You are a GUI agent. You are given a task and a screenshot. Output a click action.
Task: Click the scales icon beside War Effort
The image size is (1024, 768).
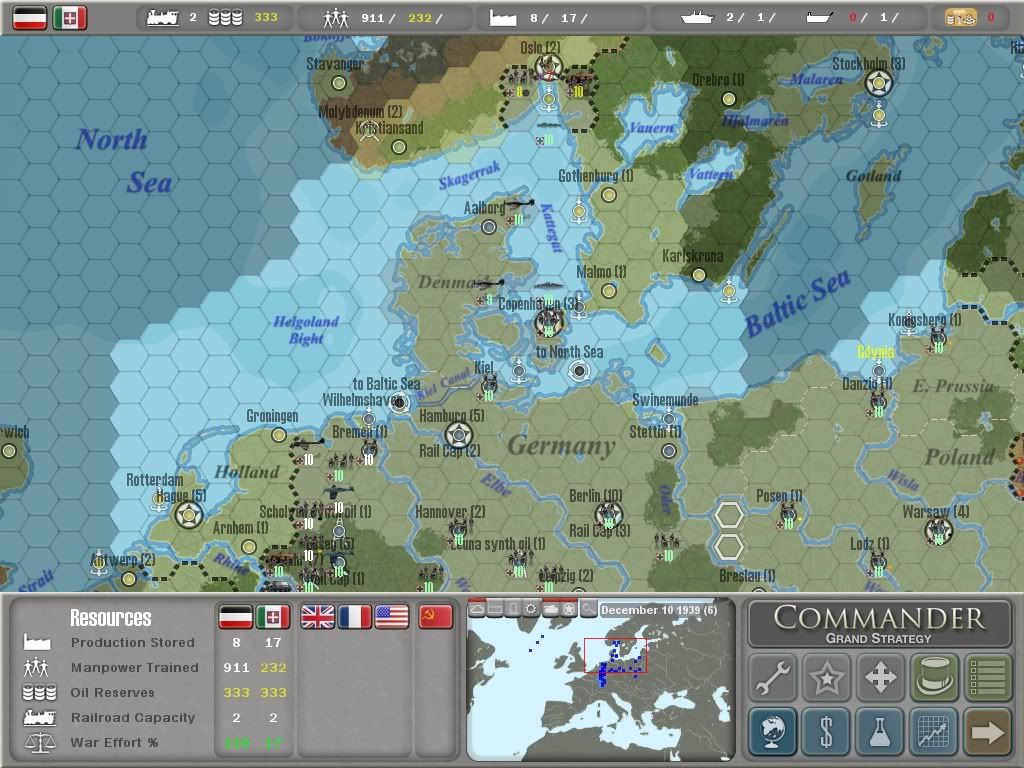click(x=39, y=743)
